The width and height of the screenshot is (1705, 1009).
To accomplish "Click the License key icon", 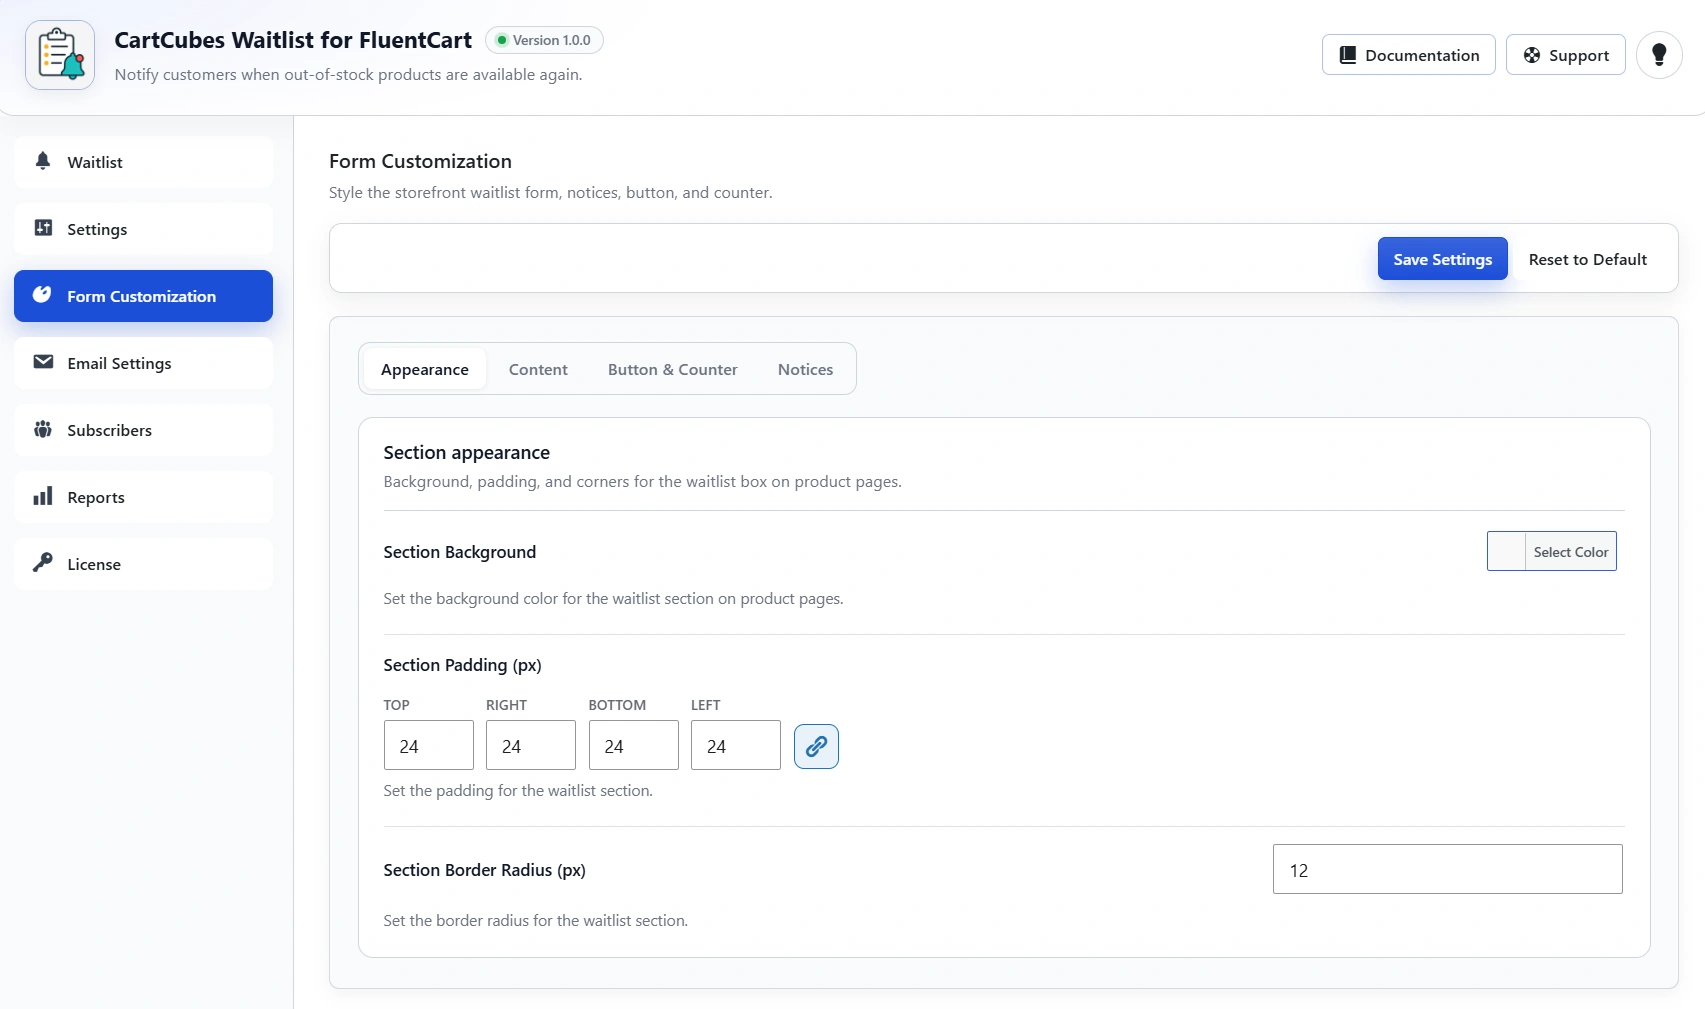I will coord(43,563).
